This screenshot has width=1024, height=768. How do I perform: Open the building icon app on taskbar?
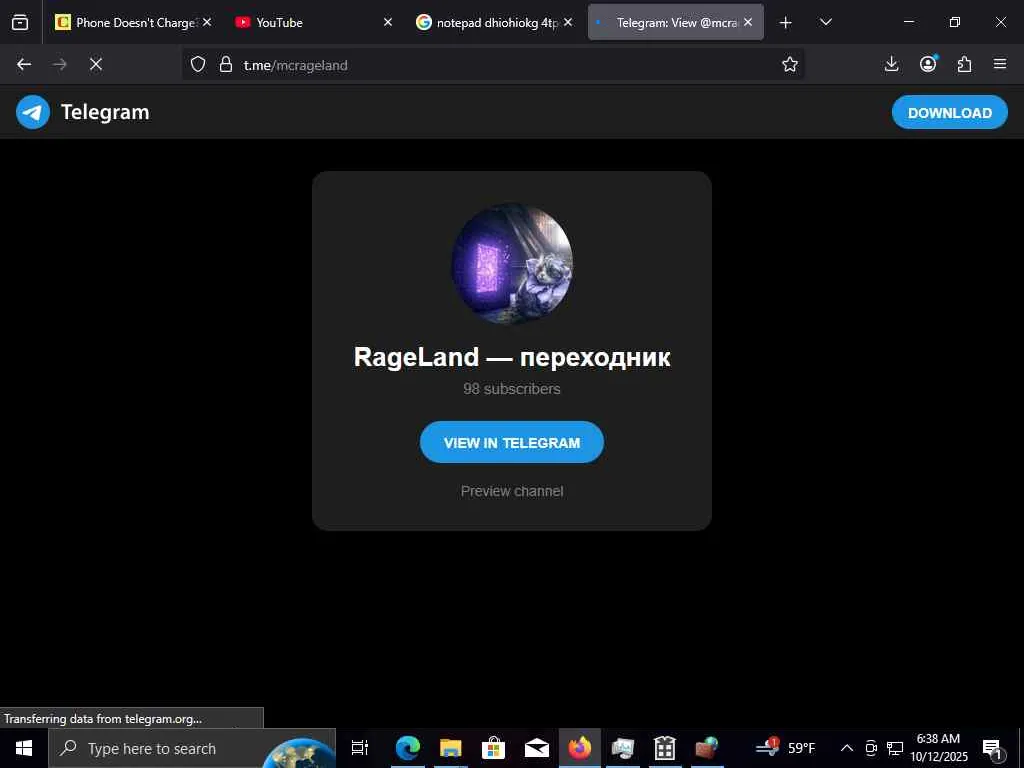[665, 748]
